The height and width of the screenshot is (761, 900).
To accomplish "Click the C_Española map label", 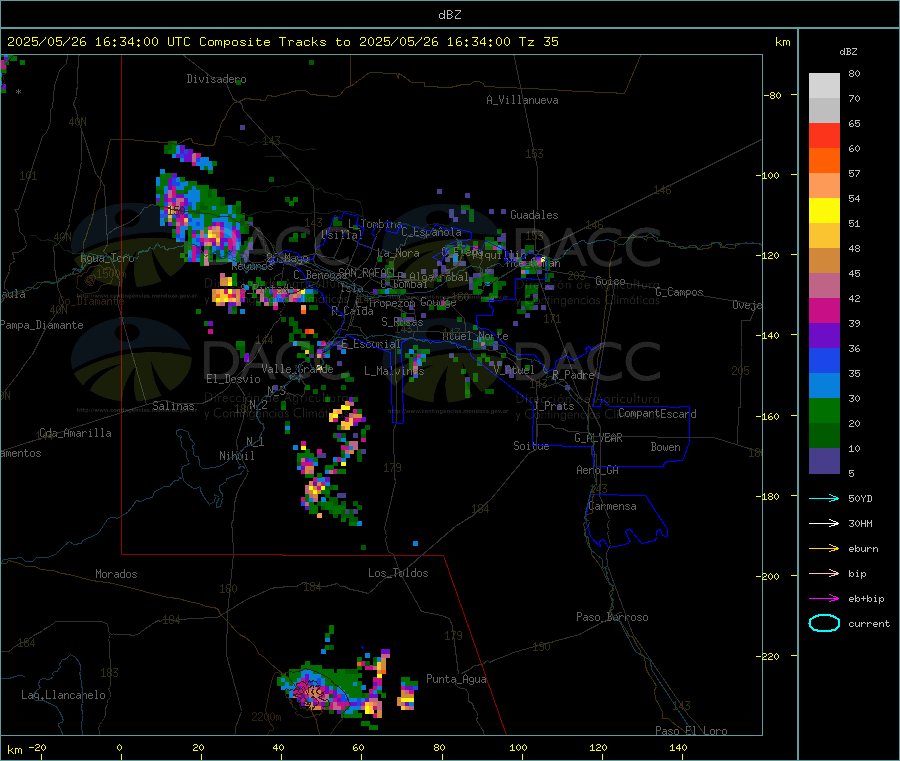I will 432,232.
